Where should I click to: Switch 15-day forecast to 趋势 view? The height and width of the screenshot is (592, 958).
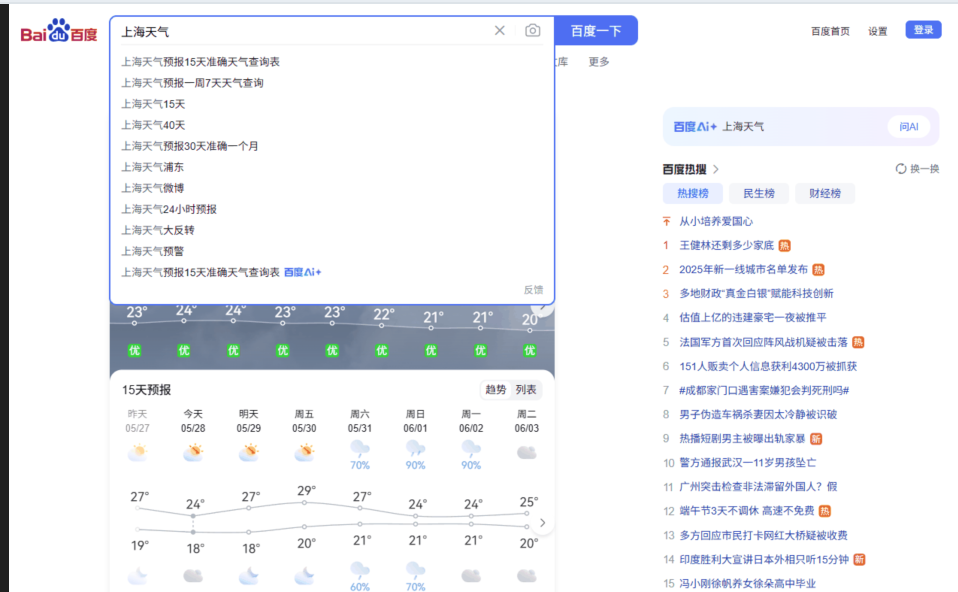click(x=495, y=389)
